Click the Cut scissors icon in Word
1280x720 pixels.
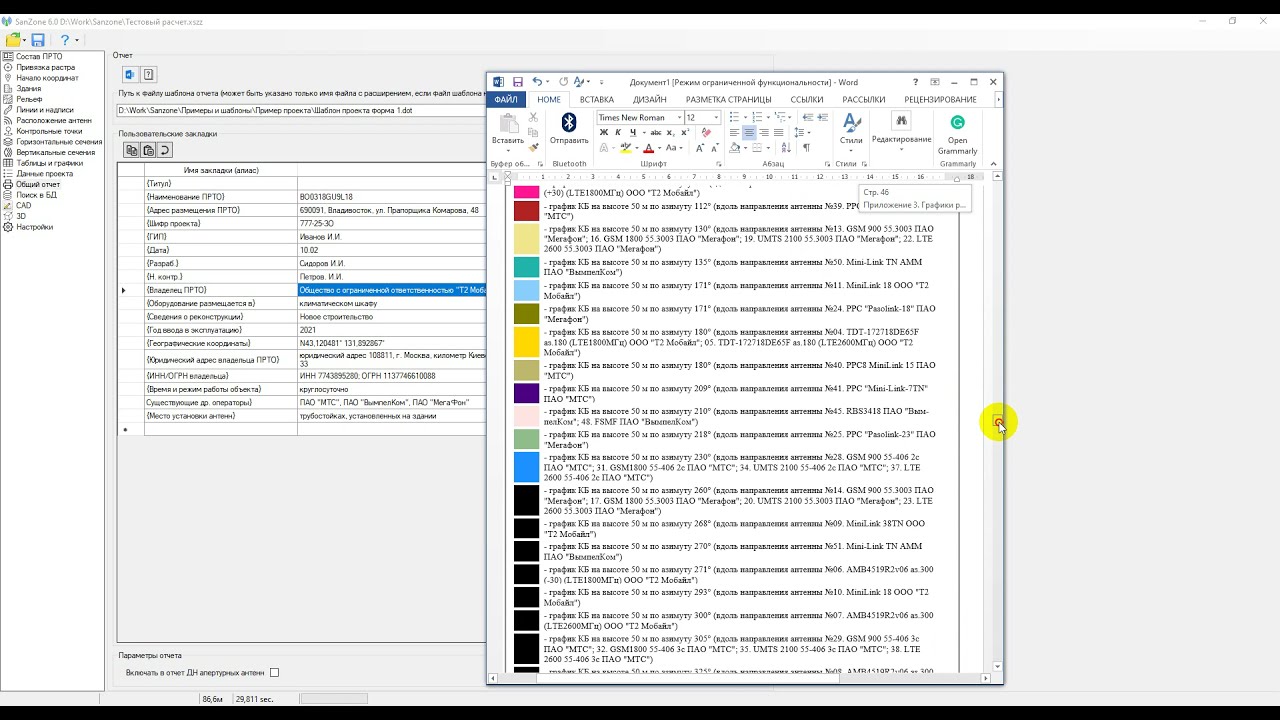(x=533, y=117)
